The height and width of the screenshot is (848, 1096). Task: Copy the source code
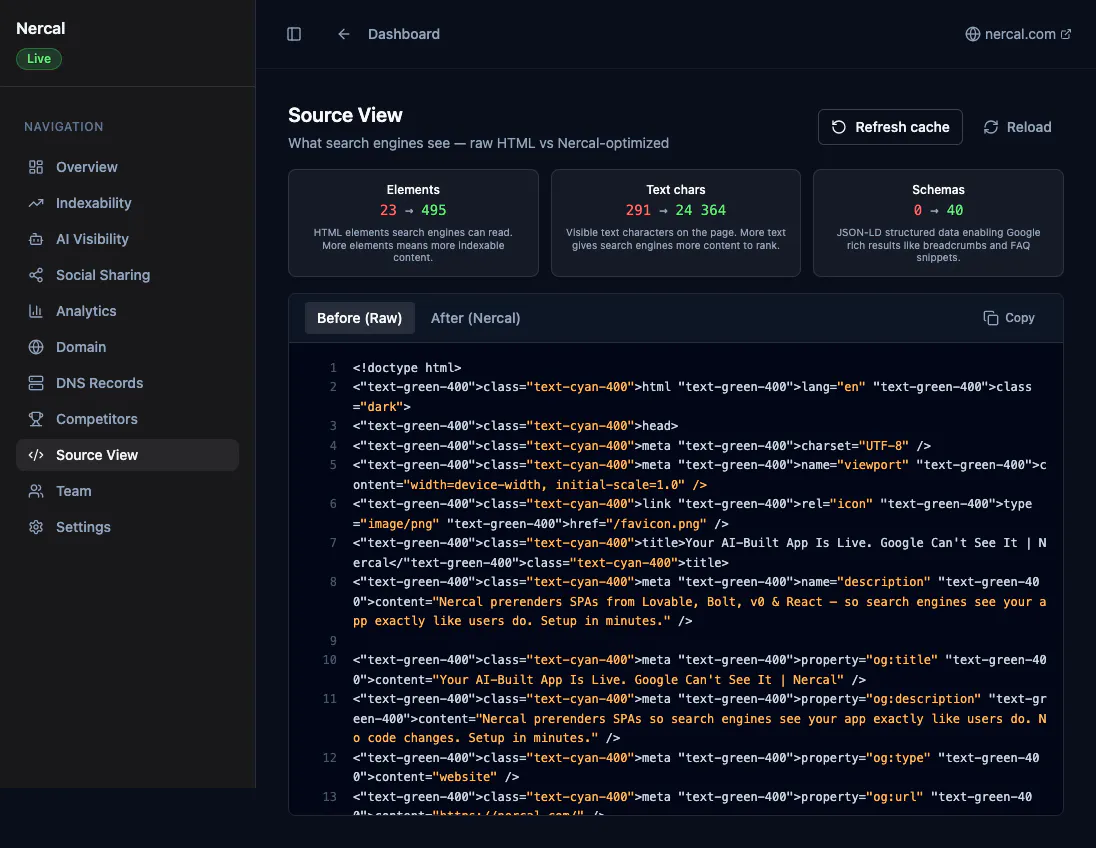(1009, 318)
